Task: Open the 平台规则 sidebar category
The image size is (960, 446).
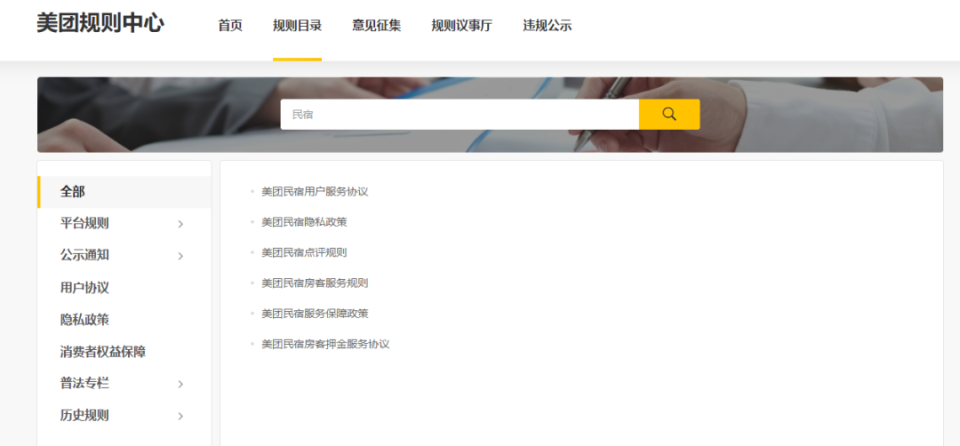Action: [84, 223]
